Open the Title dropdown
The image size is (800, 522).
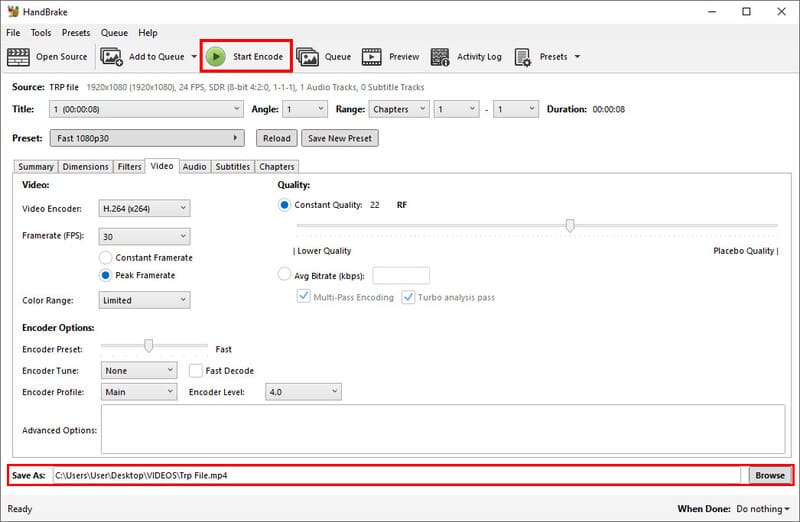pyautogui.click(x=145, y=109)
